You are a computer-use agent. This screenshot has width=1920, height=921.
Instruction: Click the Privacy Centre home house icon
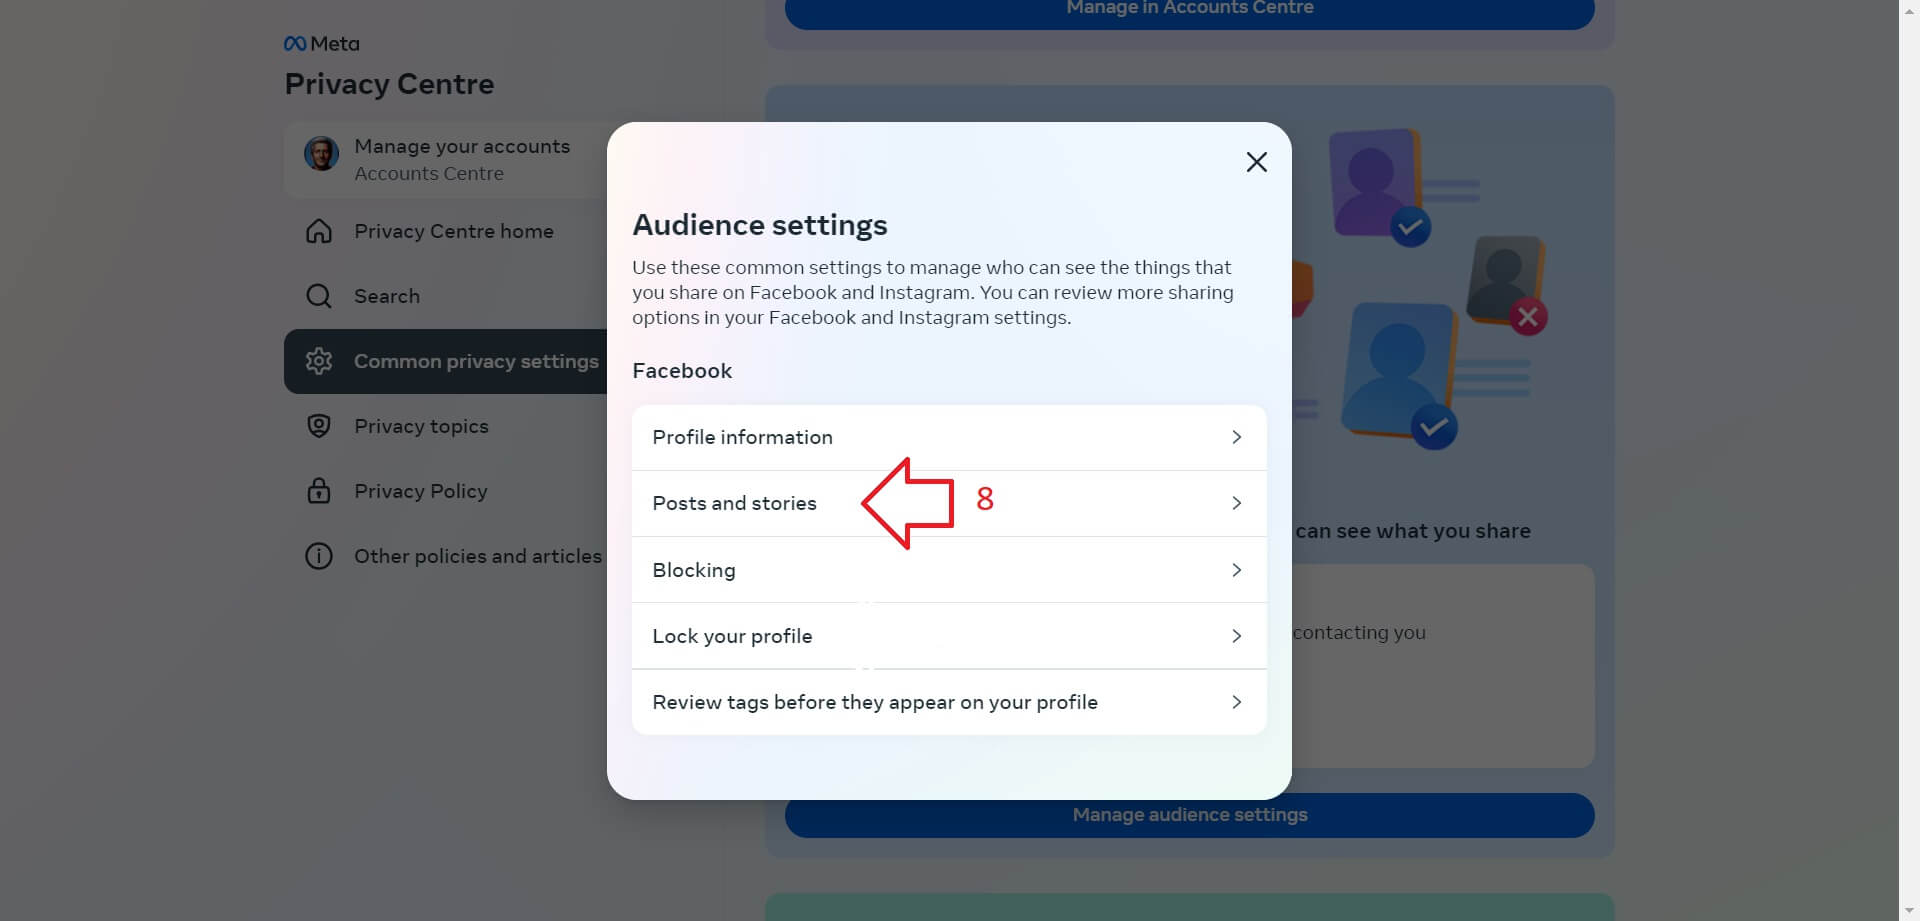click(x=319, y=231)
